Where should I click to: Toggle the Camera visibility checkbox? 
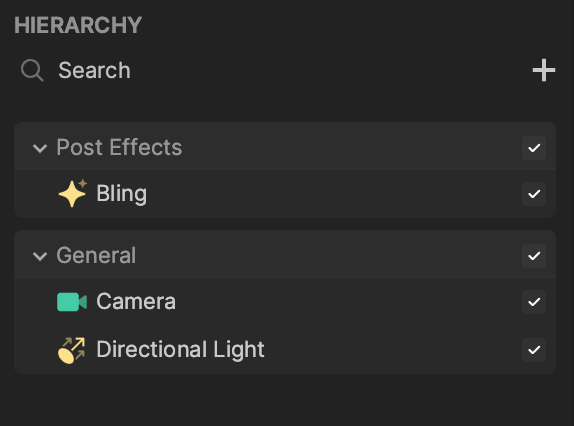(x=534, y=302)
